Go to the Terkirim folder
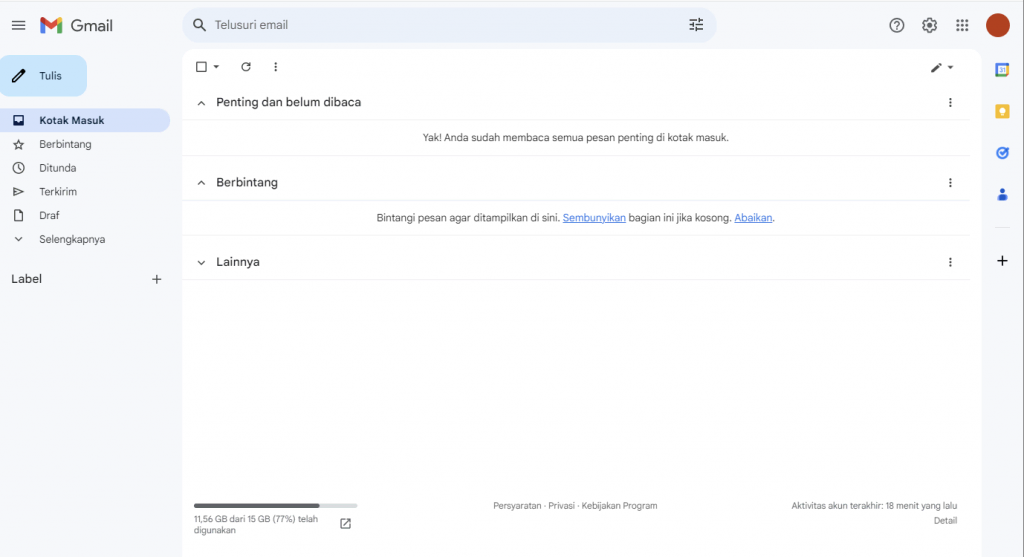This screenshot has height=557, width=1024. pyautogui.click(x=58, y=192)
